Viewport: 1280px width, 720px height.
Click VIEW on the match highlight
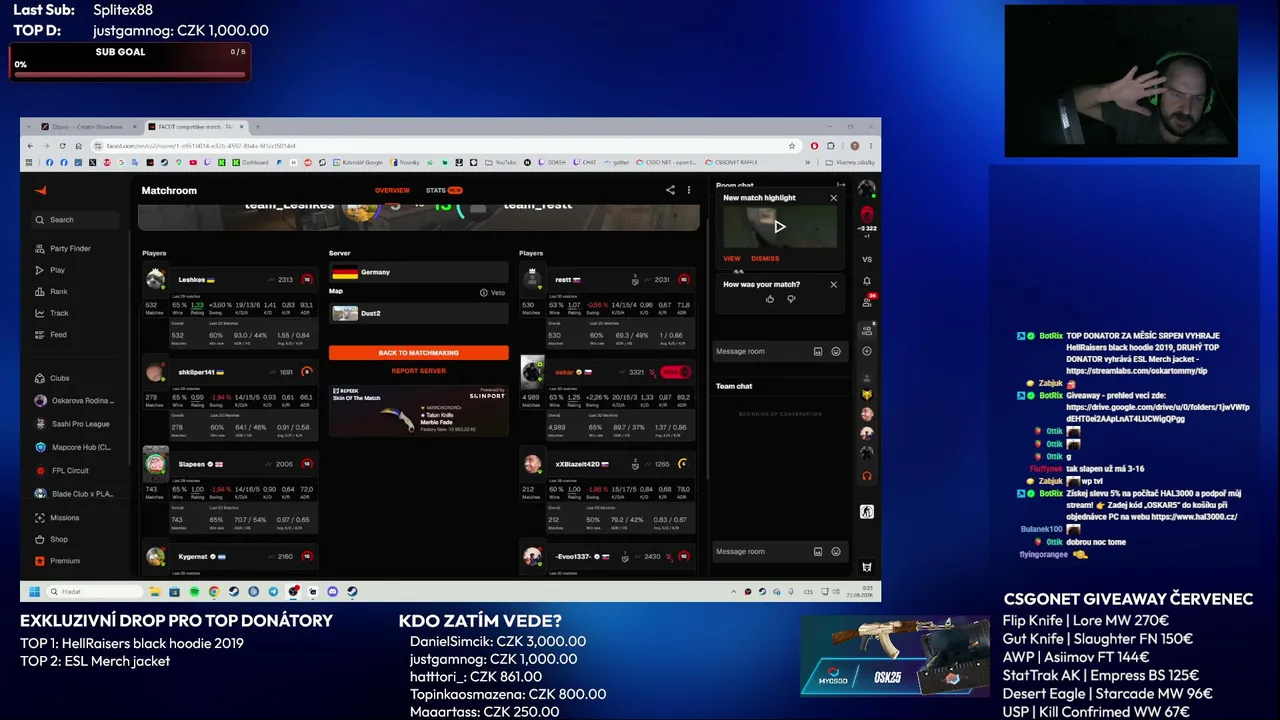click(x=732, y=259)
